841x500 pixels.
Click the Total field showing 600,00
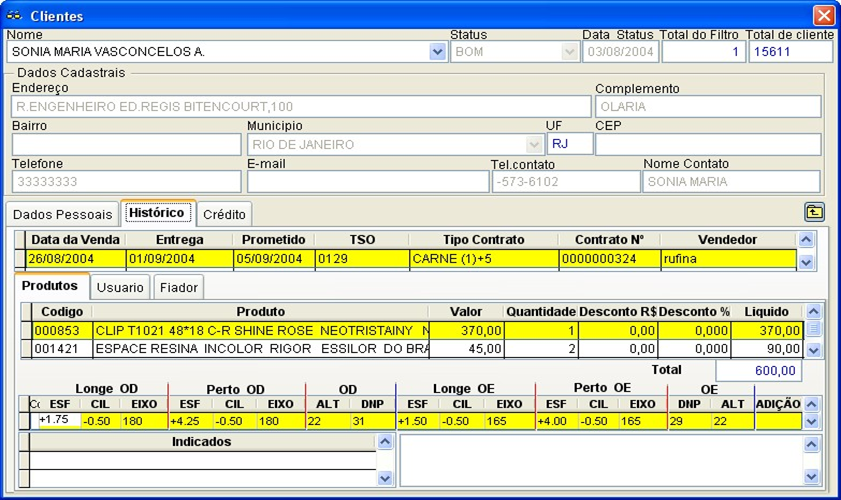(759, 371)
